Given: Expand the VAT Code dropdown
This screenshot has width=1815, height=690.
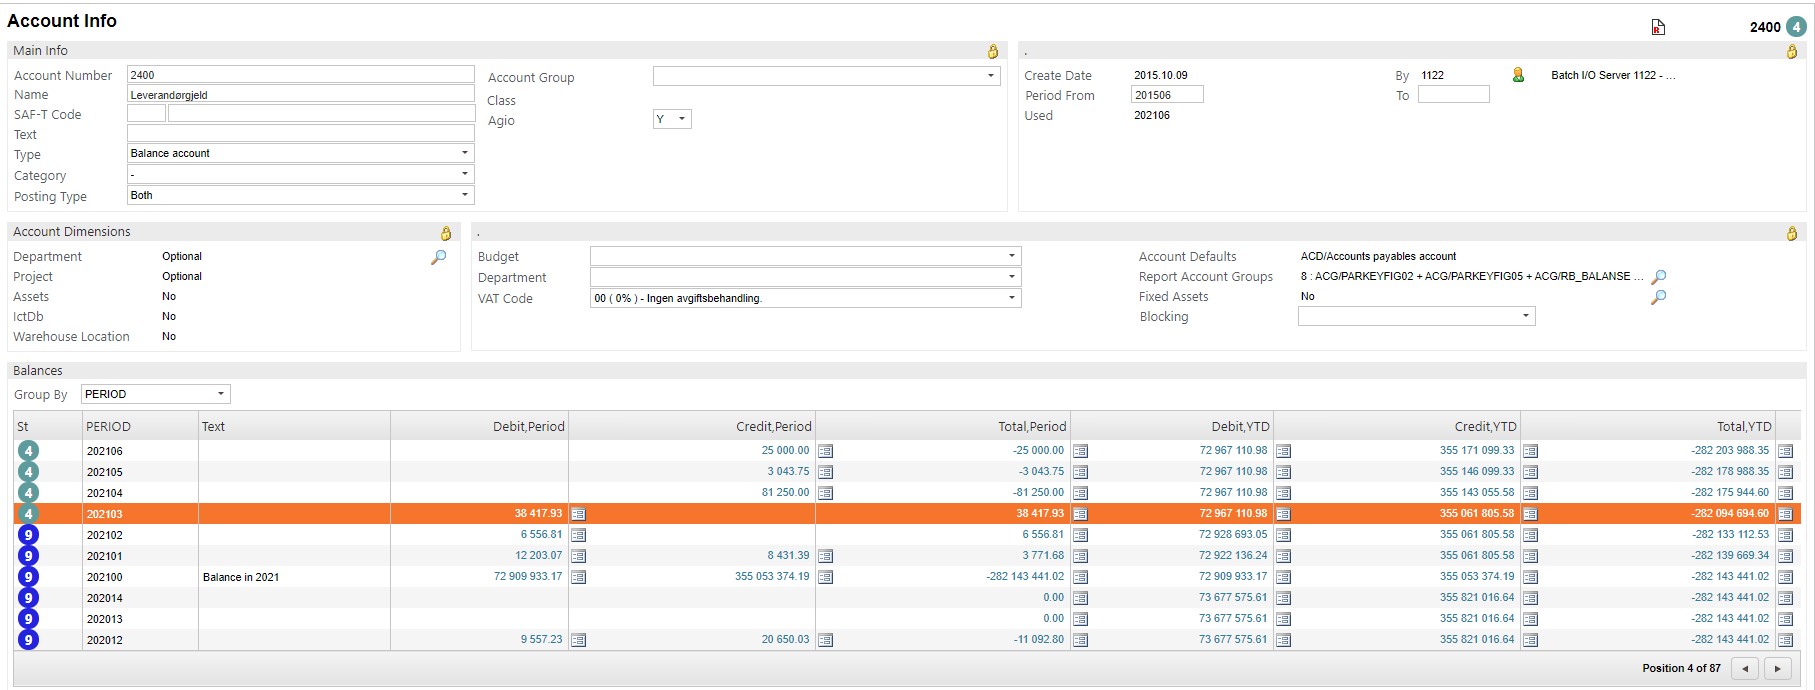Looking at the screenshot, I should [1011, 298].
